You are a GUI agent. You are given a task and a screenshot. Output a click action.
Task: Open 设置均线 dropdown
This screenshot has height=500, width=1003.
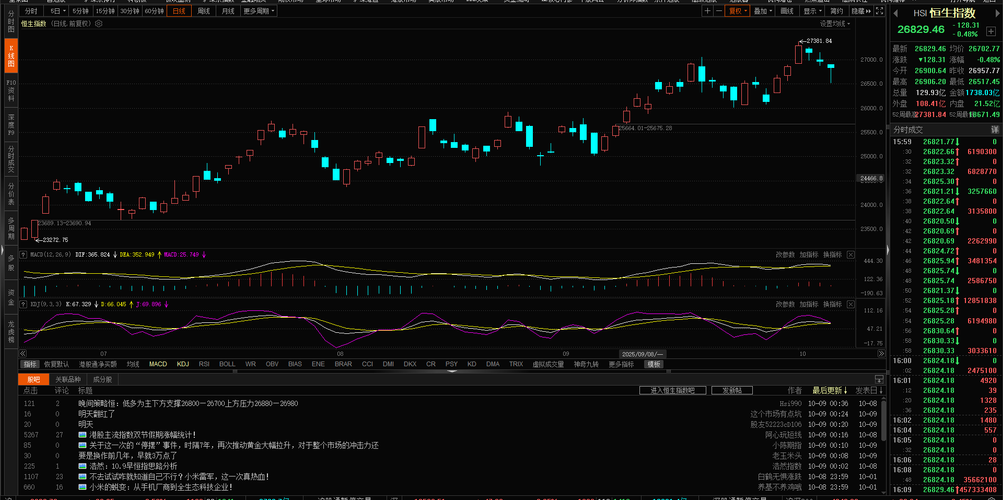[x=835, y=24]
